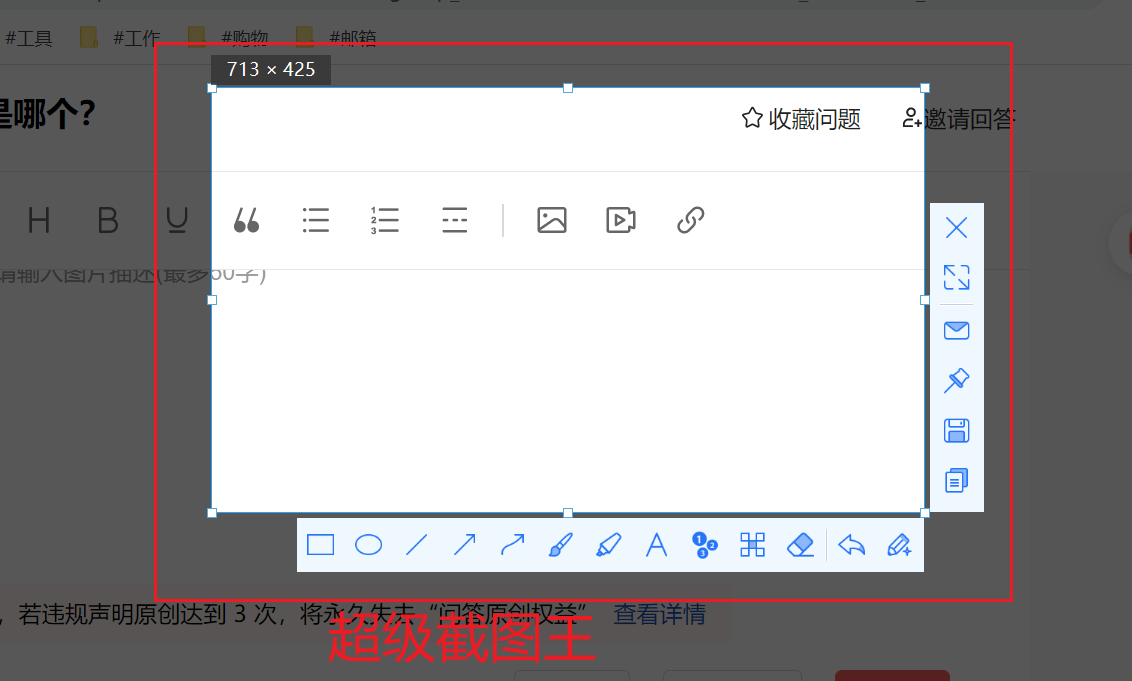The image size is (1132, 681).
Task: Select the rectangle drawing tool
Action: tap(320, 545)
